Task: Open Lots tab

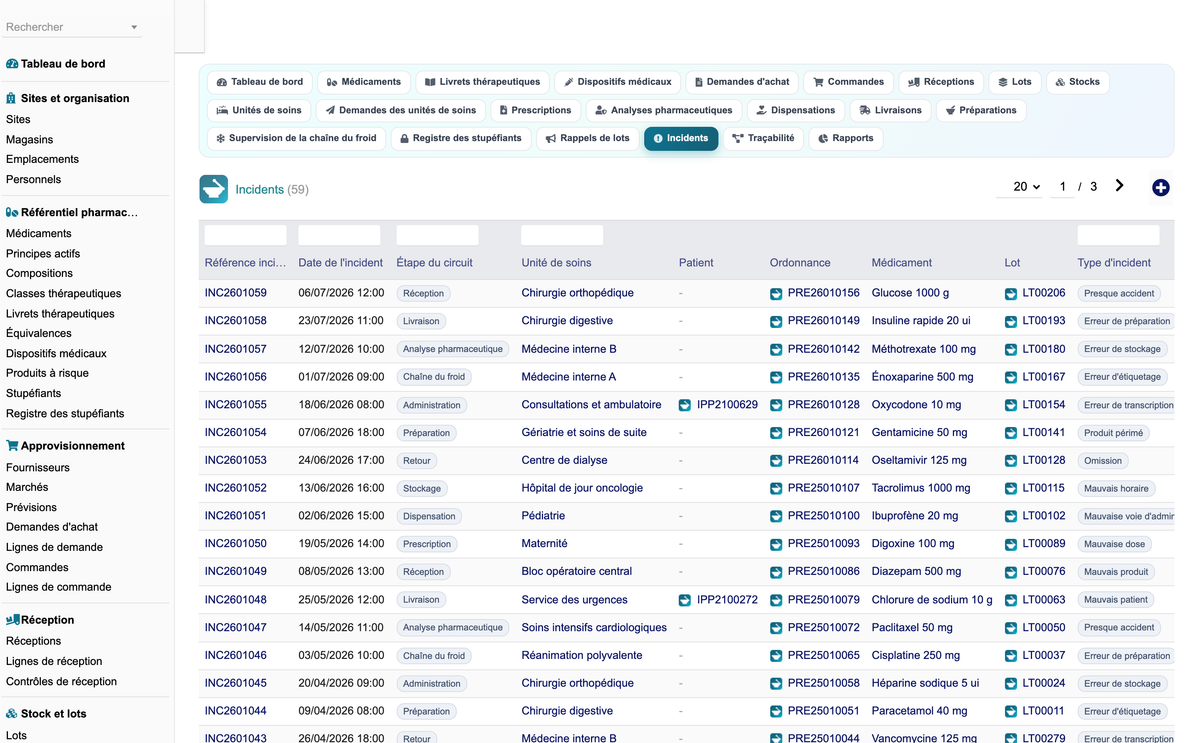Action: pyautogui.click(x=1014, y=82)
